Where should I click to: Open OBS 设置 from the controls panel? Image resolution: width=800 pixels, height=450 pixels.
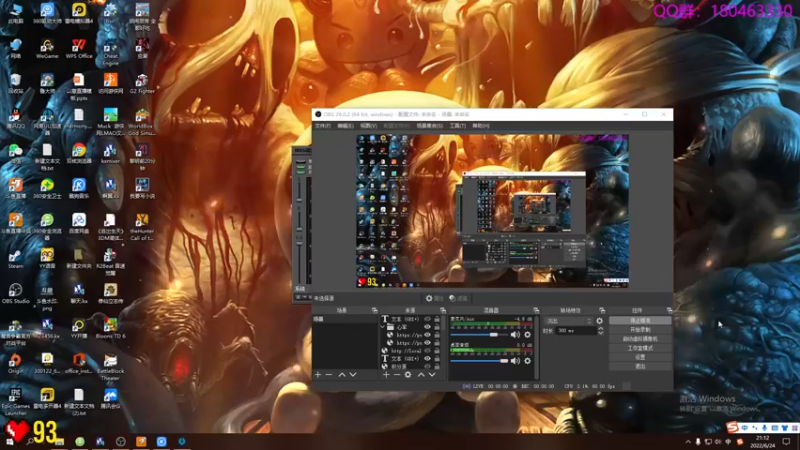(640, 357)
